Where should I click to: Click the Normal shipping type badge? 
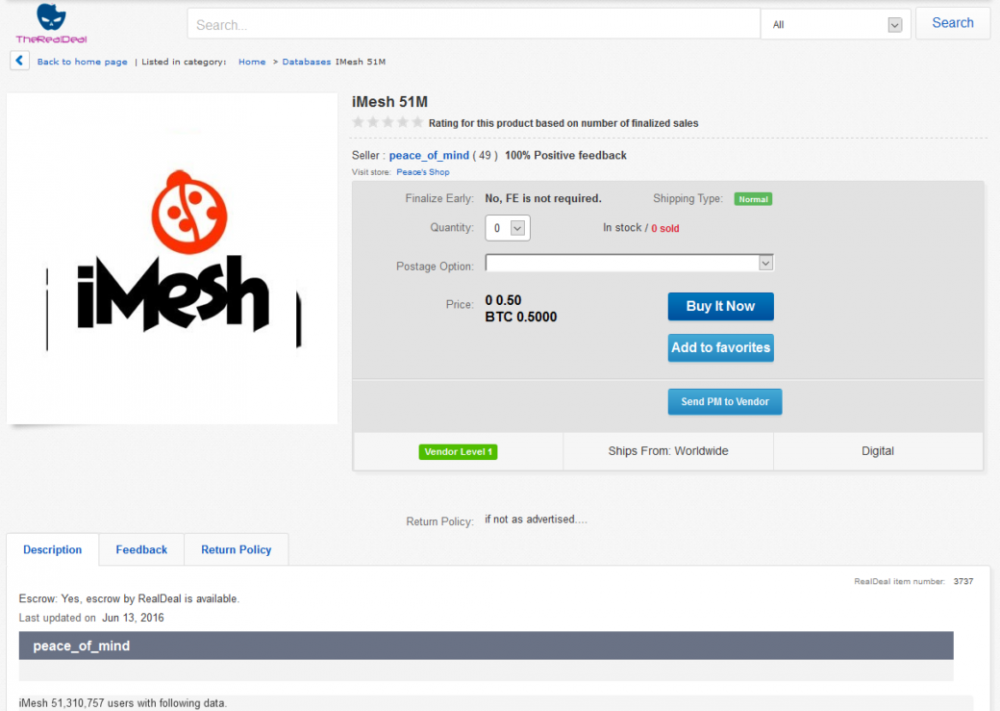pyautogui.click(x=753, y=199)
